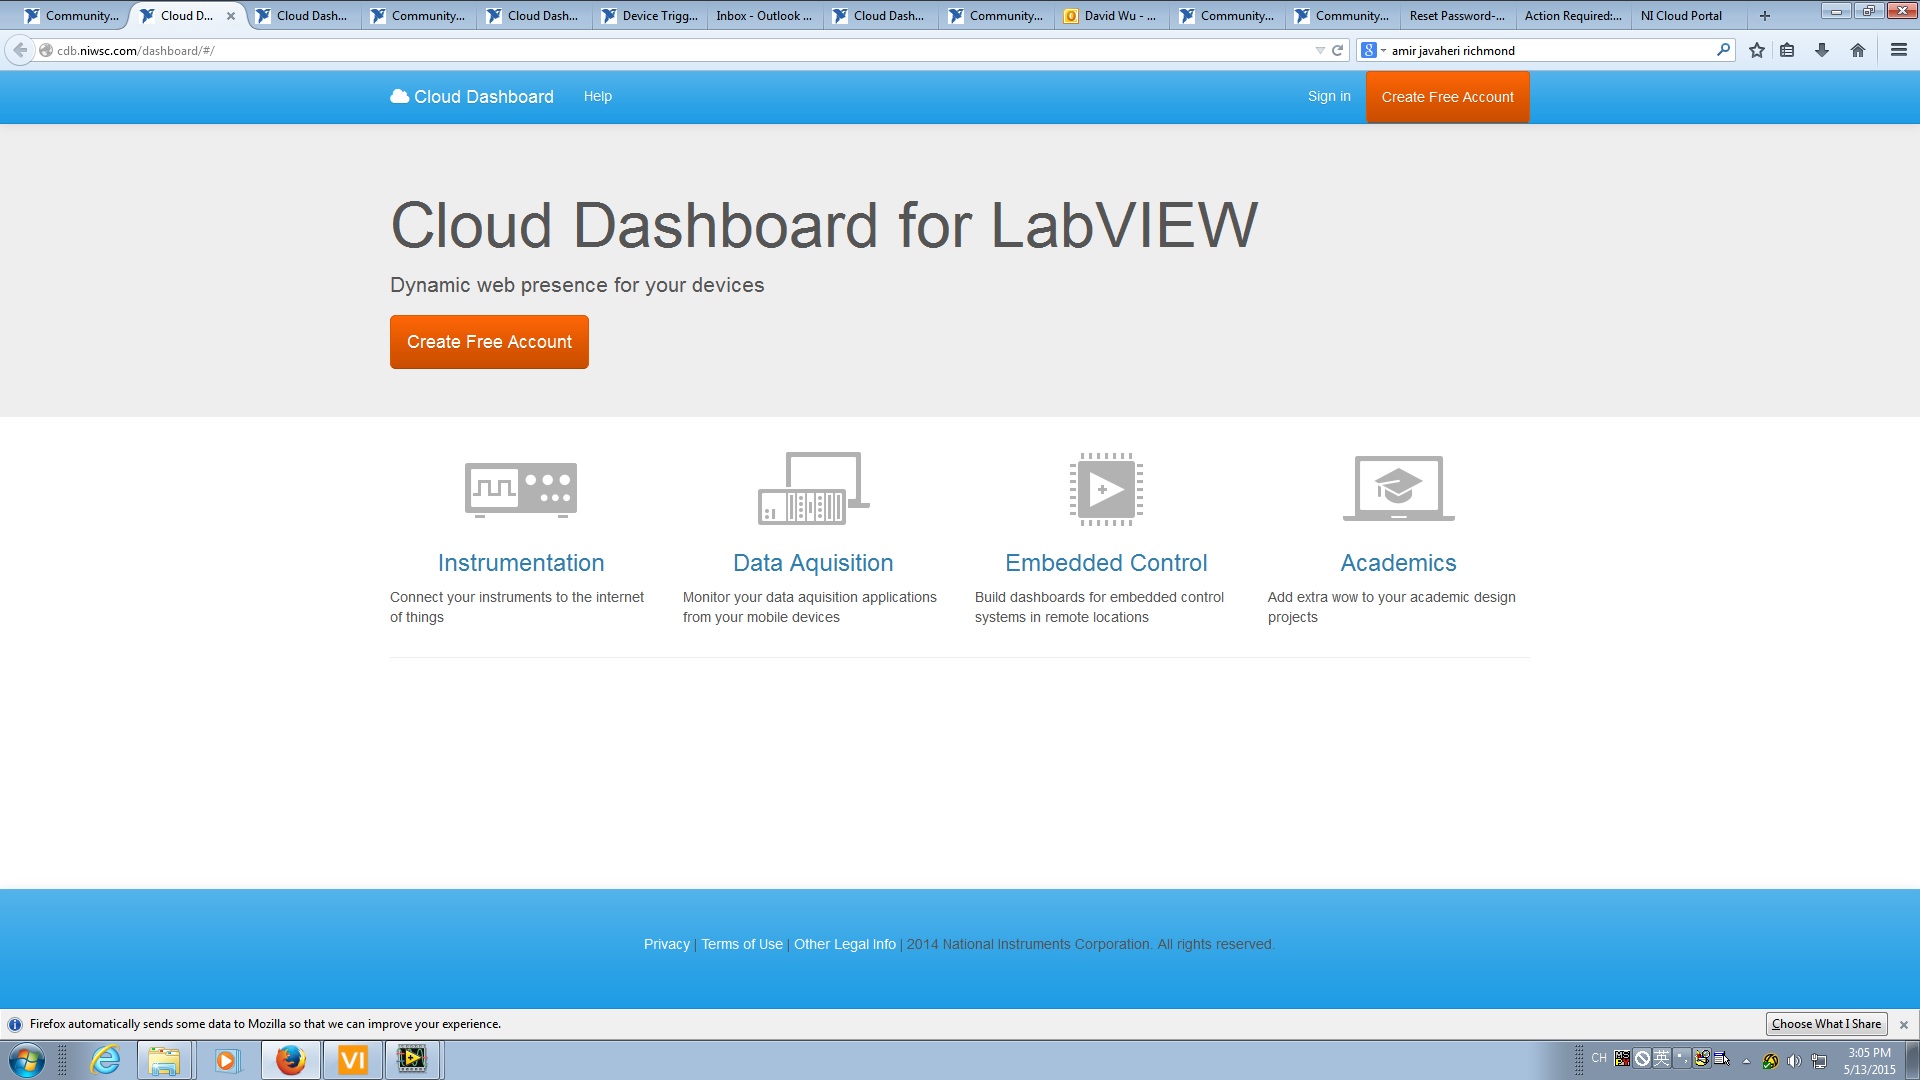The height and width of the screenshot is (1080, 1920).
Task: Click the Cloud Dashboard logo in the navbar
Action: coord(472,97)
